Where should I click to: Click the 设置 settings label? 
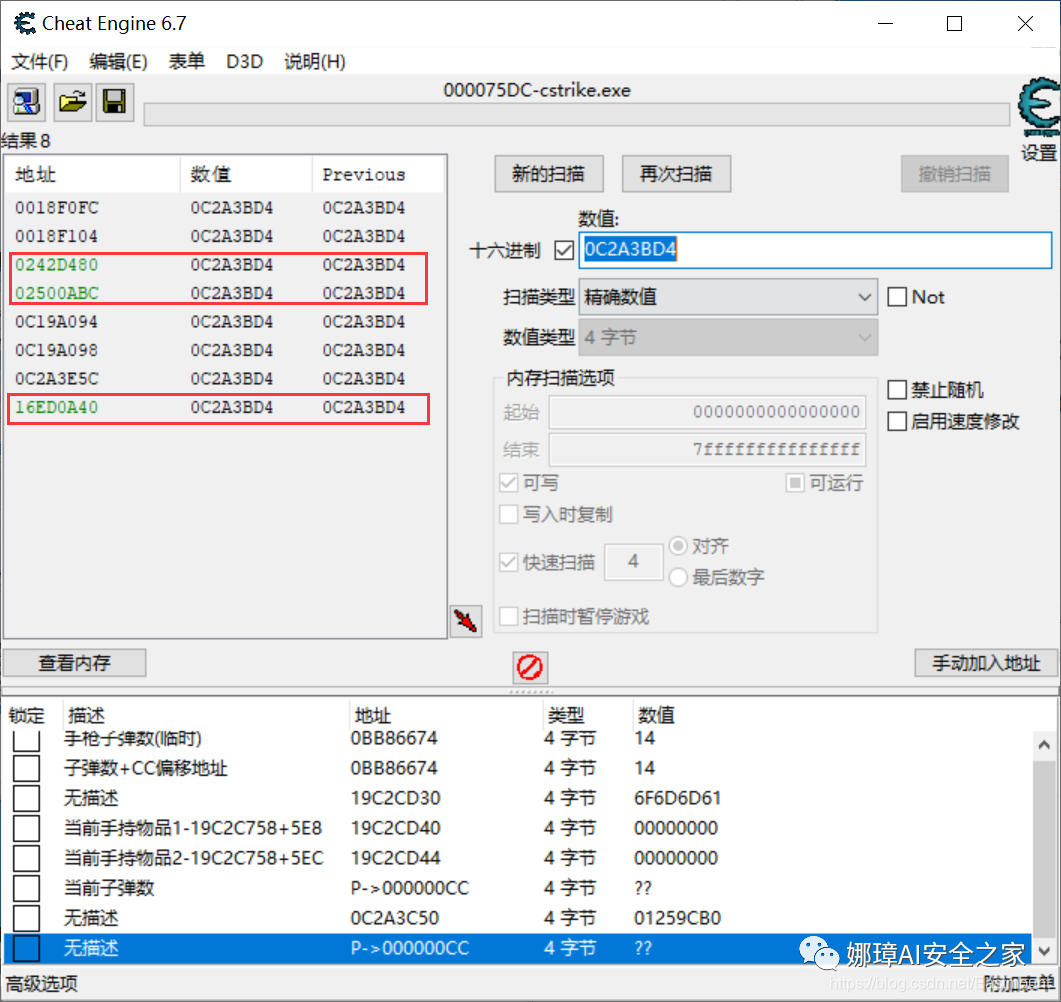click(x=1039, y=153)
